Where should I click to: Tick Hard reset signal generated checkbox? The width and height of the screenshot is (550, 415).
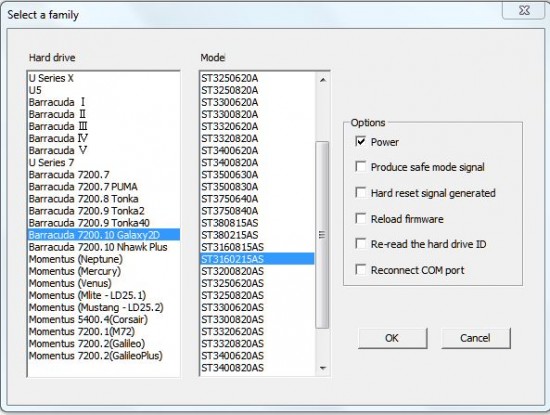pyautogui.click(x=361, y=192)
